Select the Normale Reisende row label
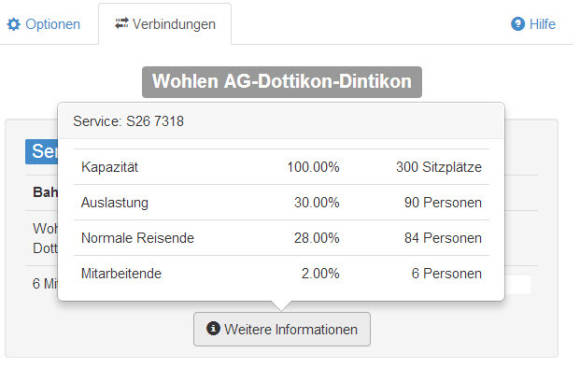The height and width of the screenshot is (367, 580). (x=138, y=238)
